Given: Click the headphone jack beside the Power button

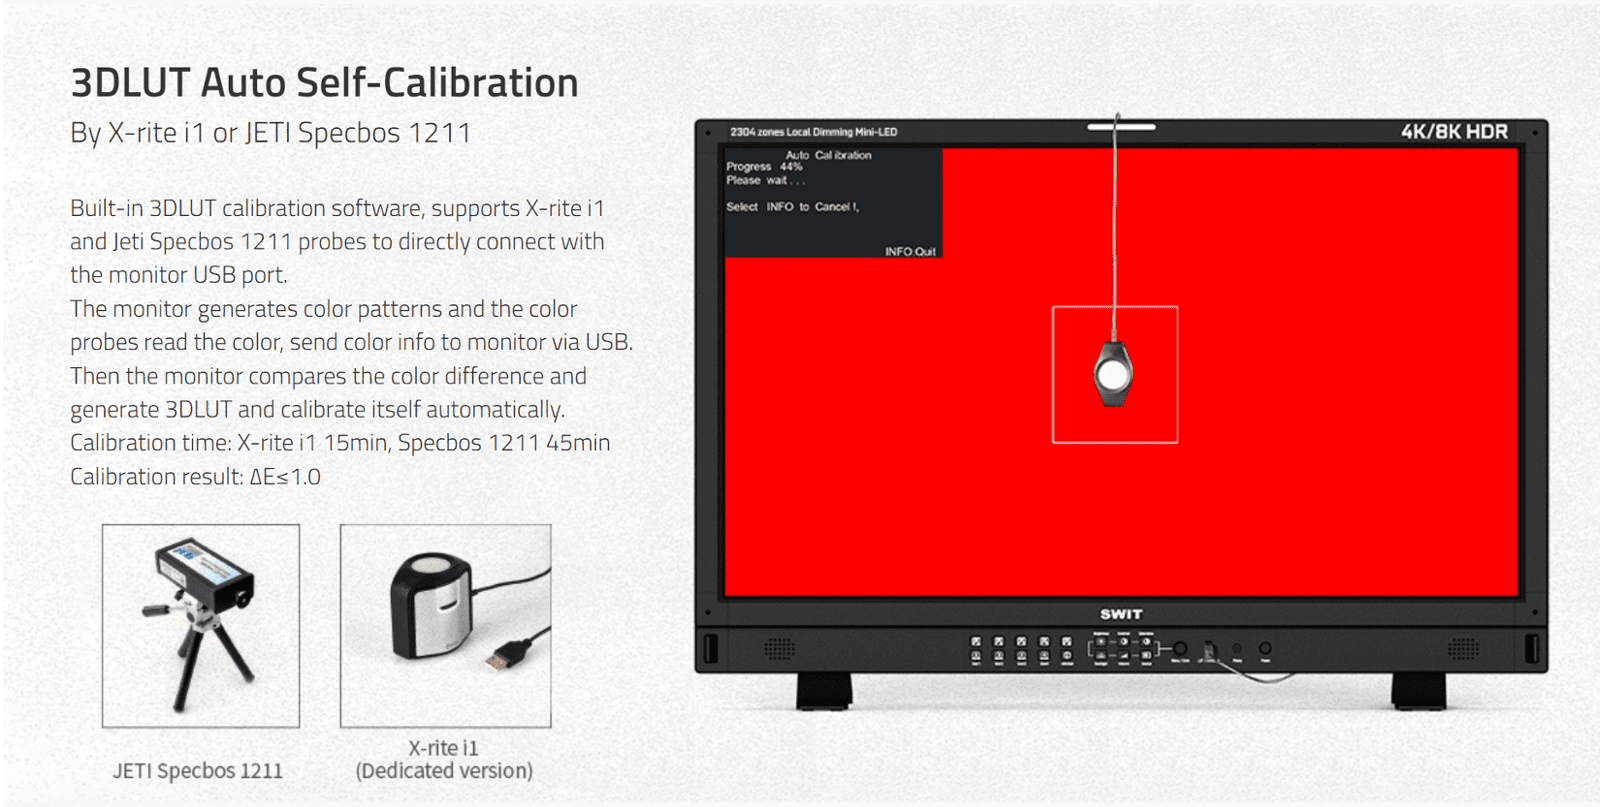Looking at the screenshot, I should point(1237,649).
